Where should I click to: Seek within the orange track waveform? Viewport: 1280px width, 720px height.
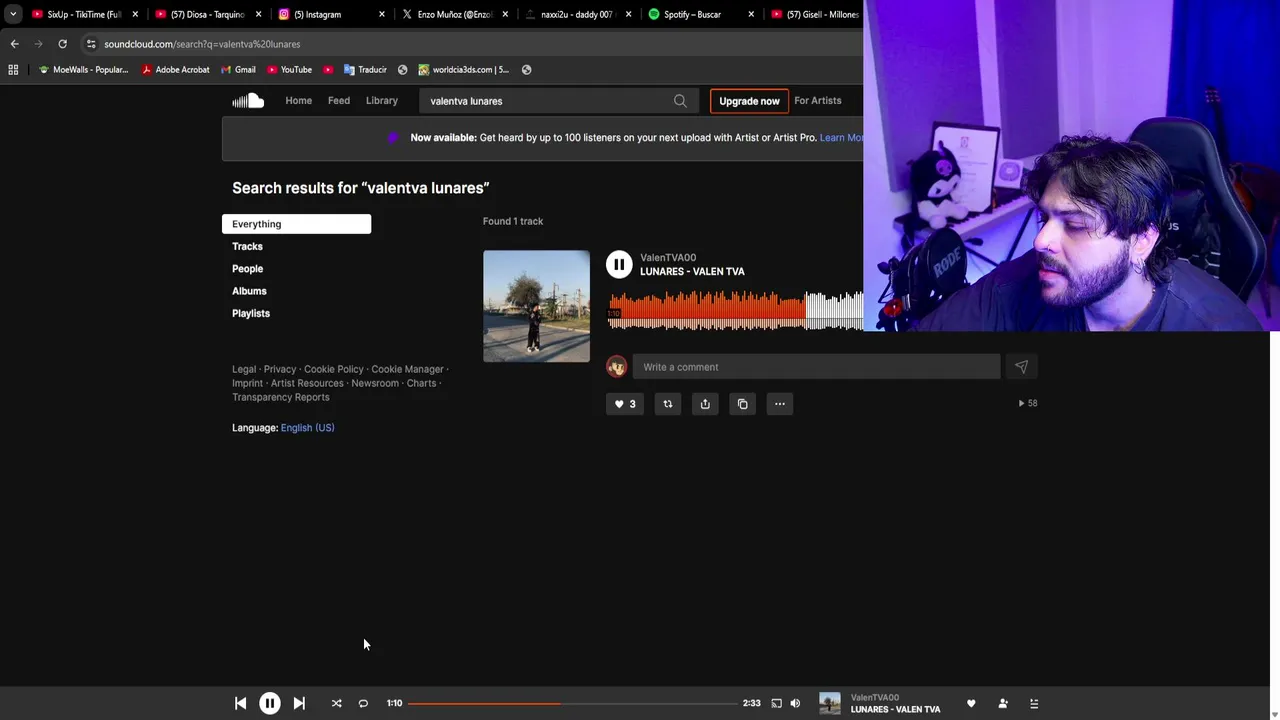click(736, 310)
